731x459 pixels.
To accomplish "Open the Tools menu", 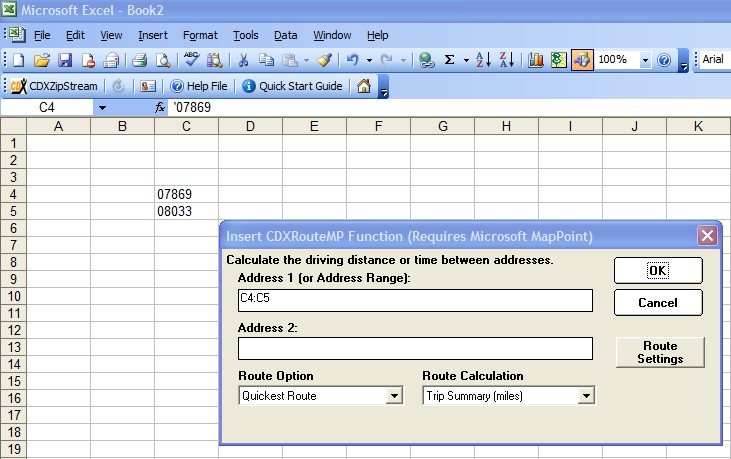I will (246, 35).
